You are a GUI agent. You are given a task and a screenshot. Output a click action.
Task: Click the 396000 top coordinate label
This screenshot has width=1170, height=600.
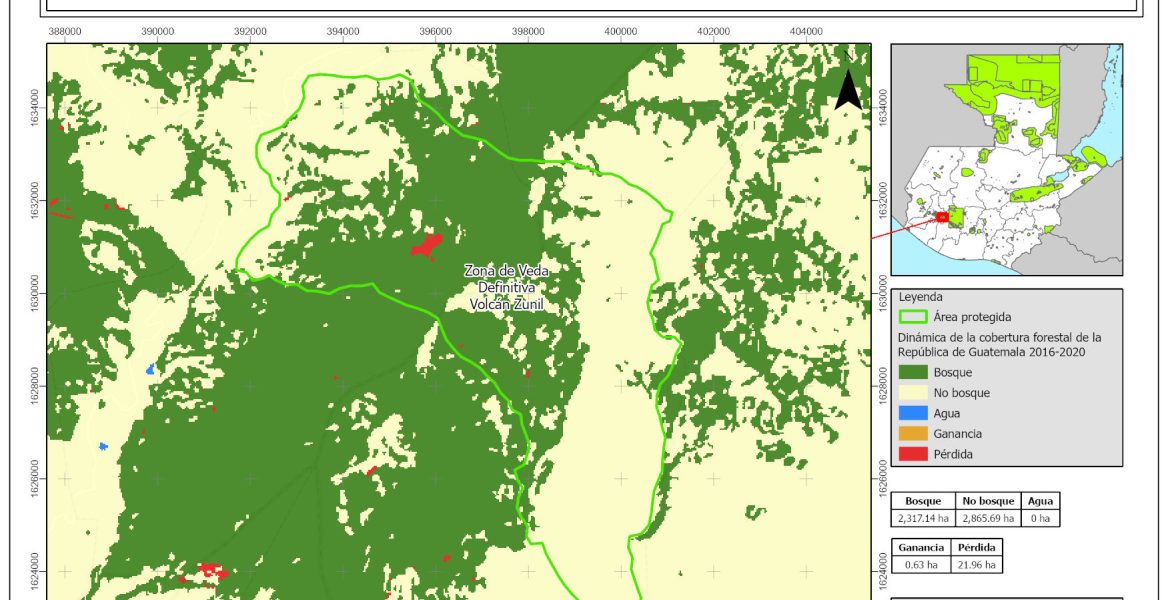[435, 32]
